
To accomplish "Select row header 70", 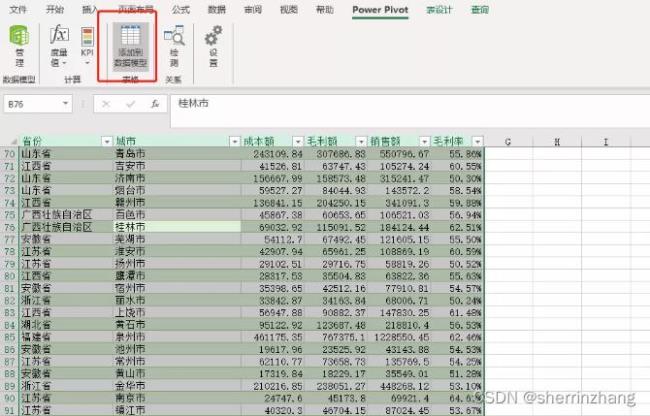I will coord(10,154).
